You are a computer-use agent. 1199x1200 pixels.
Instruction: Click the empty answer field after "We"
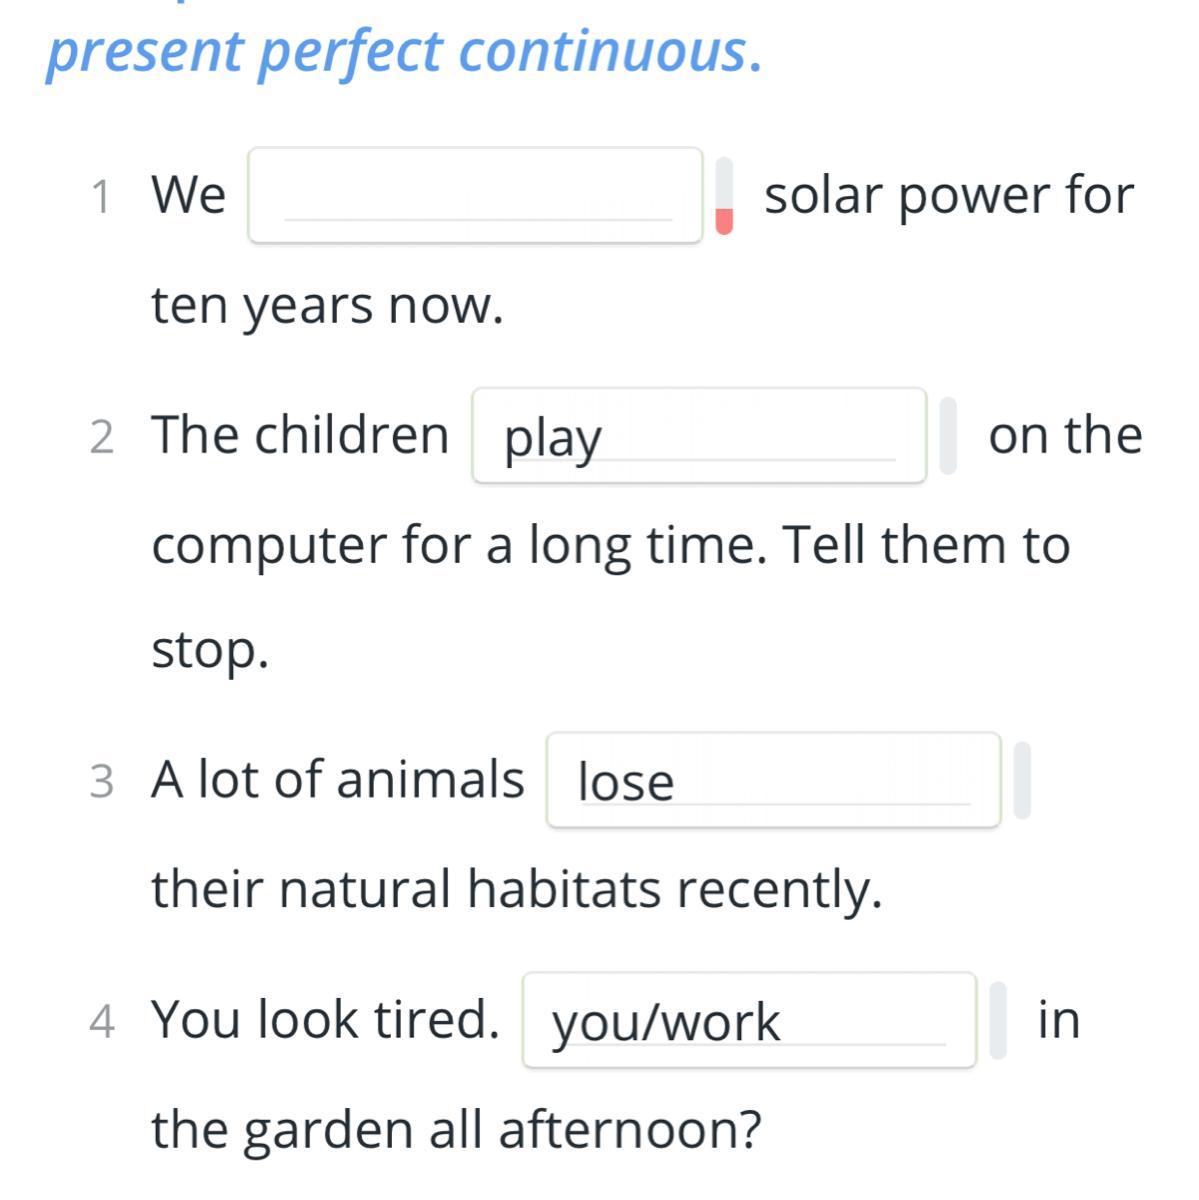tap(475, 195)
